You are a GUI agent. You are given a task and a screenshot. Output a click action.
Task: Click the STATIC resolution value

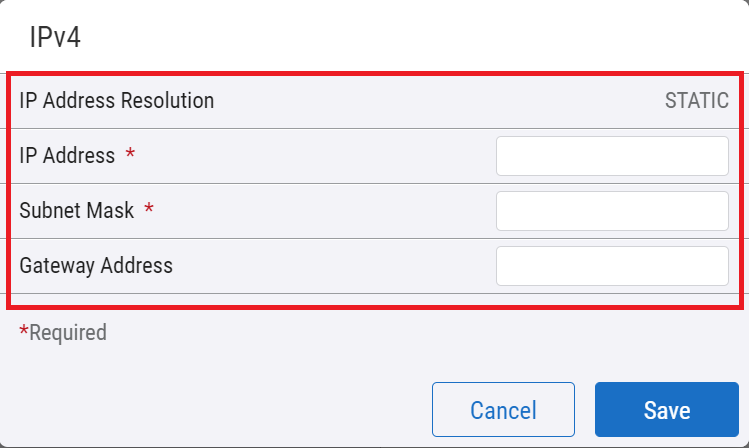point(696,101)
